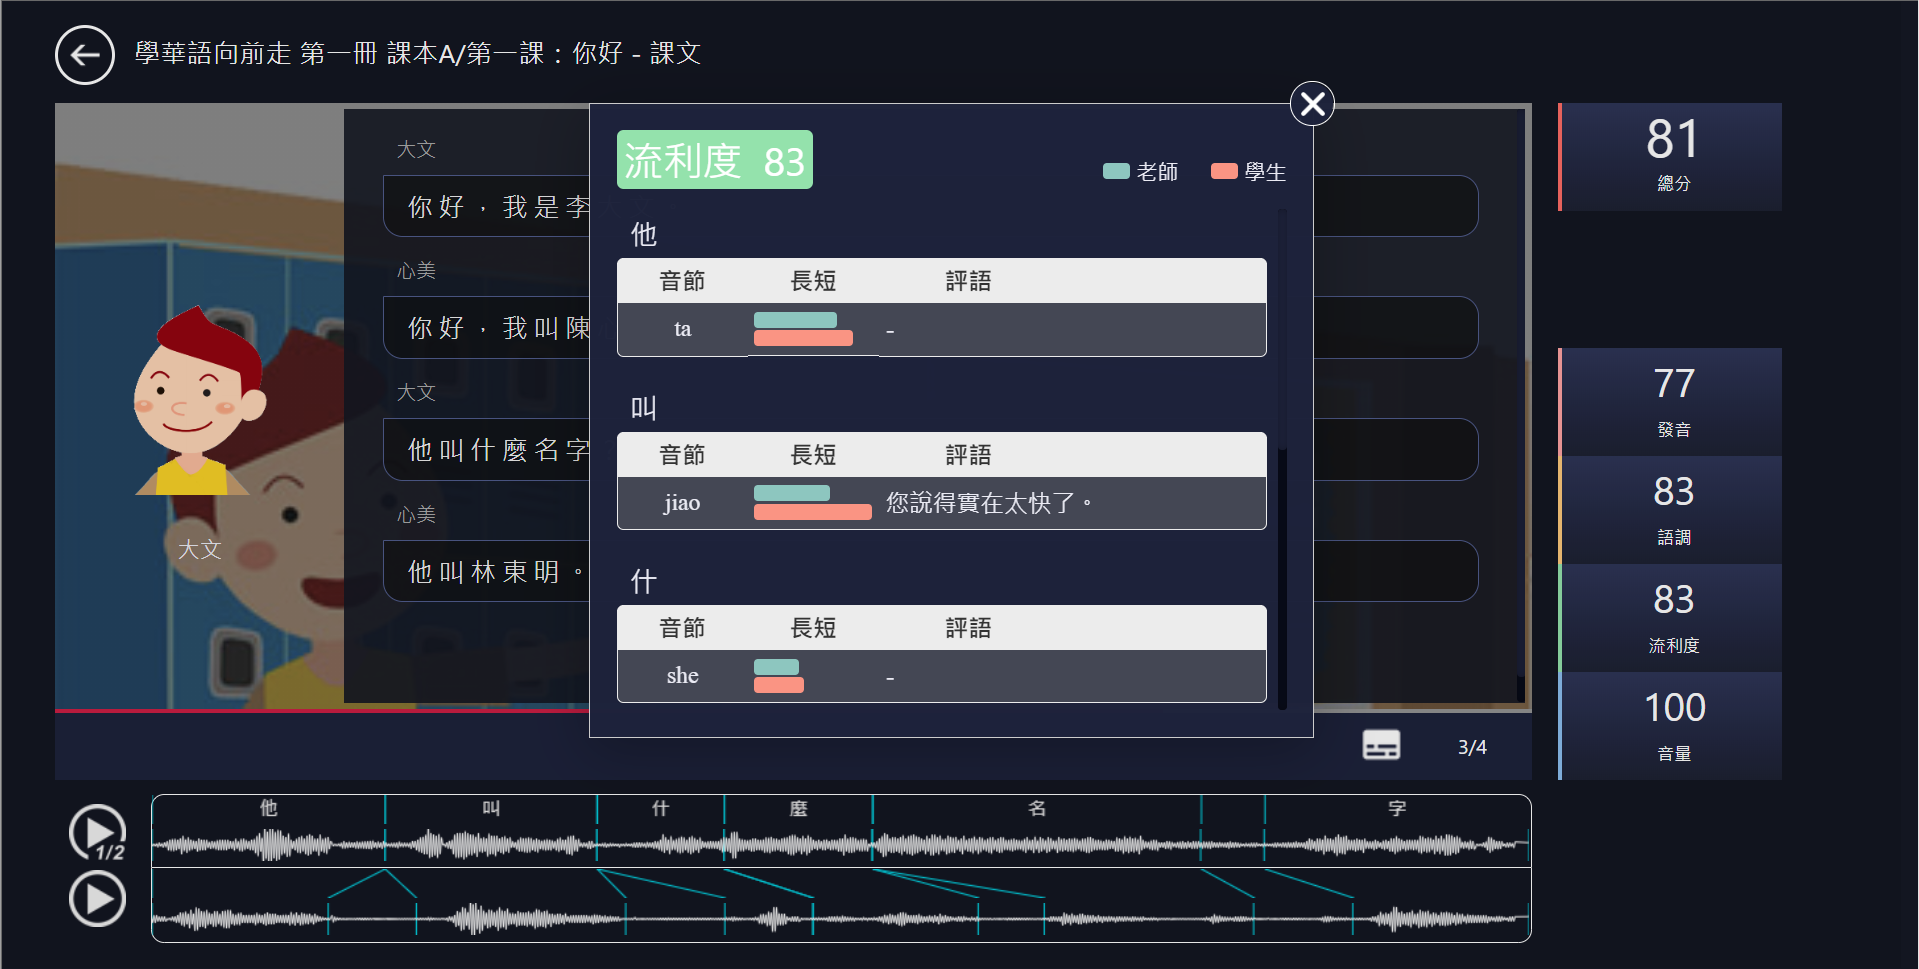Toggle the 學生 legend swatch
This screenshot has height=969, width=1919.
coord(1223,171)
